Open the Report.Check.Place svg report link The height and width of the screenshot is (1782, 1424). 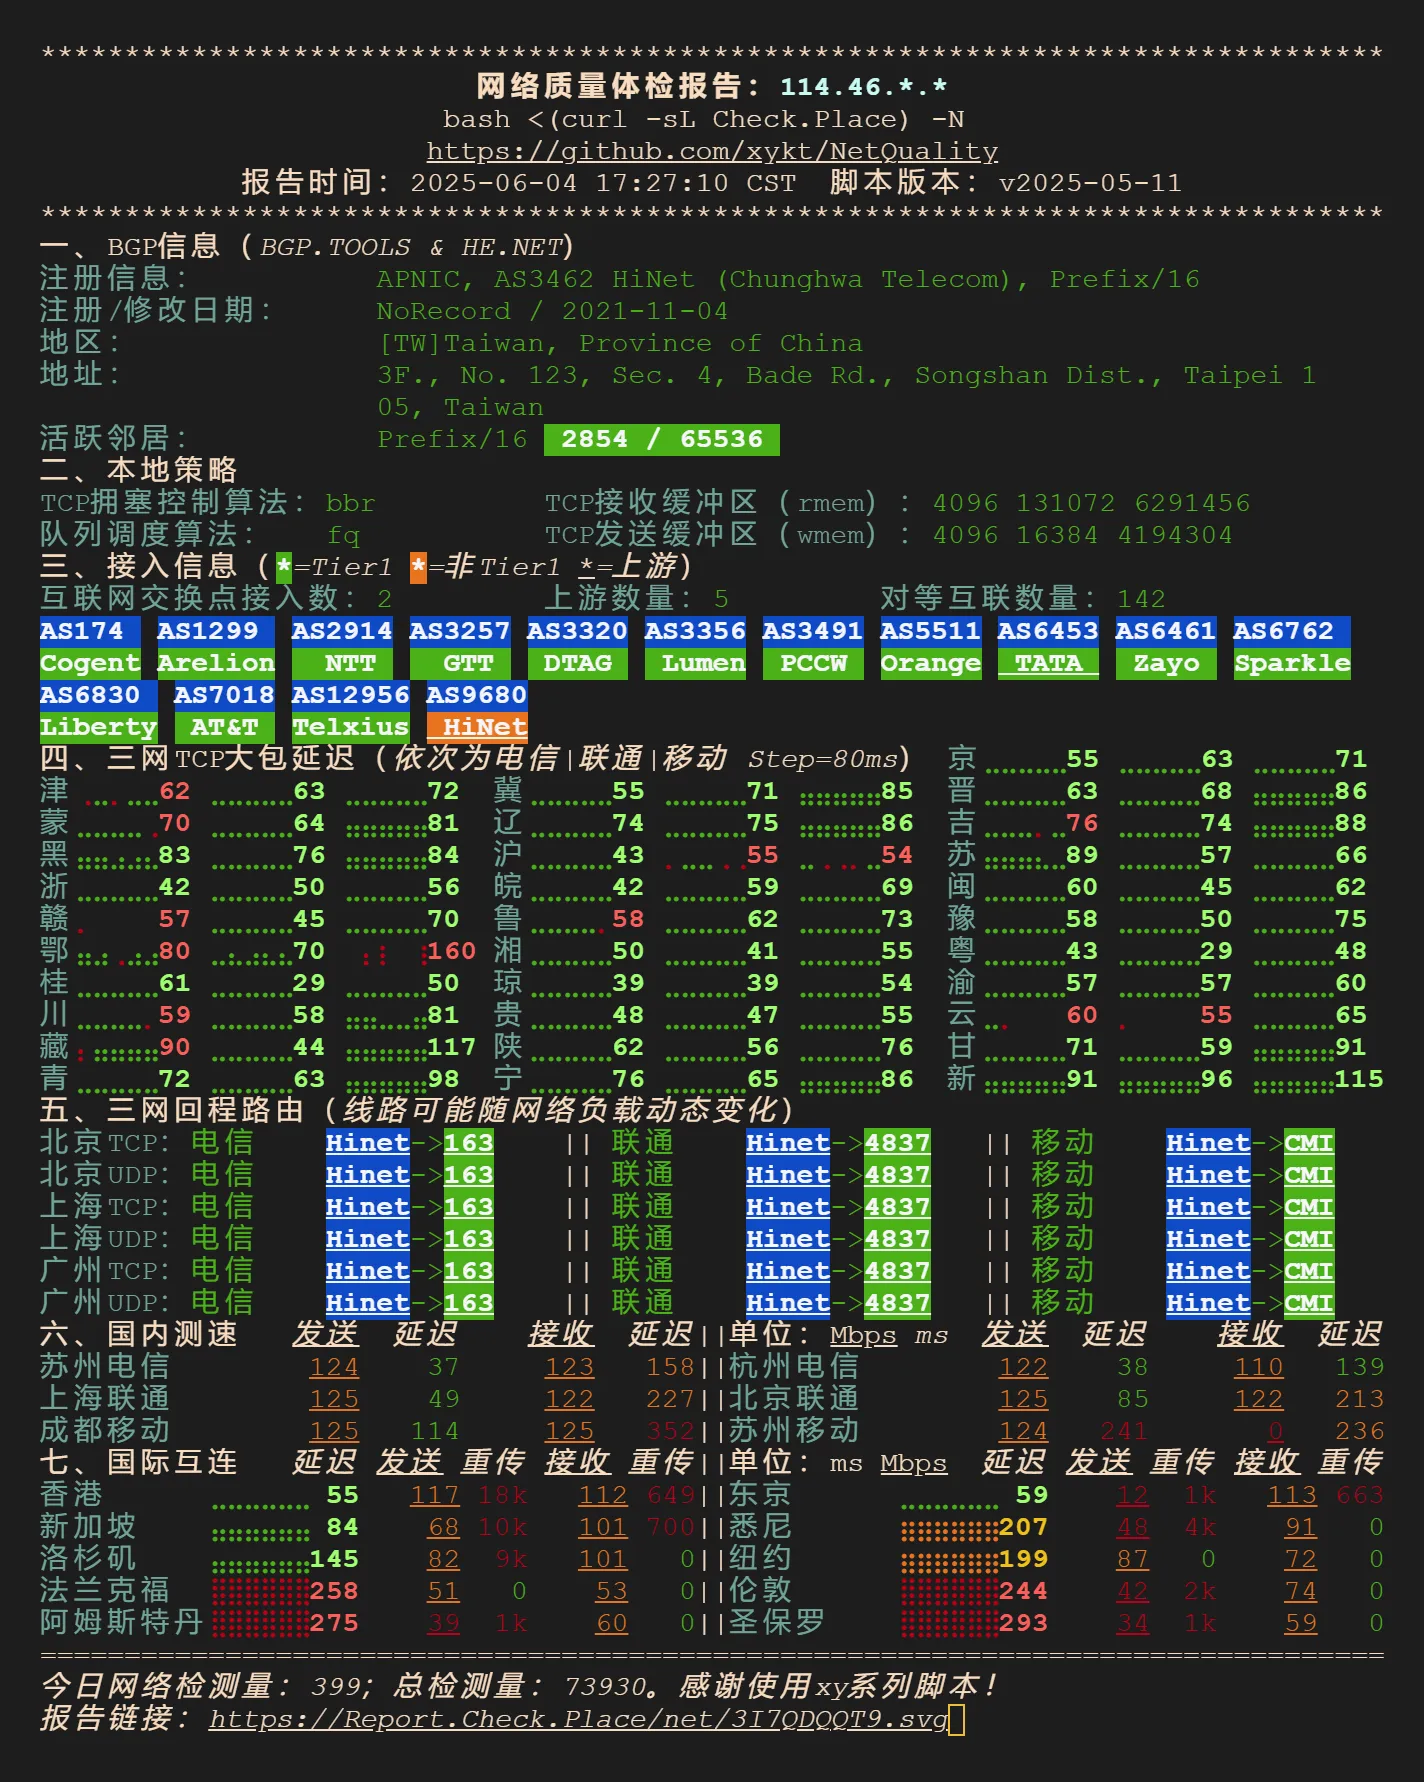[x=578, y=1719]
